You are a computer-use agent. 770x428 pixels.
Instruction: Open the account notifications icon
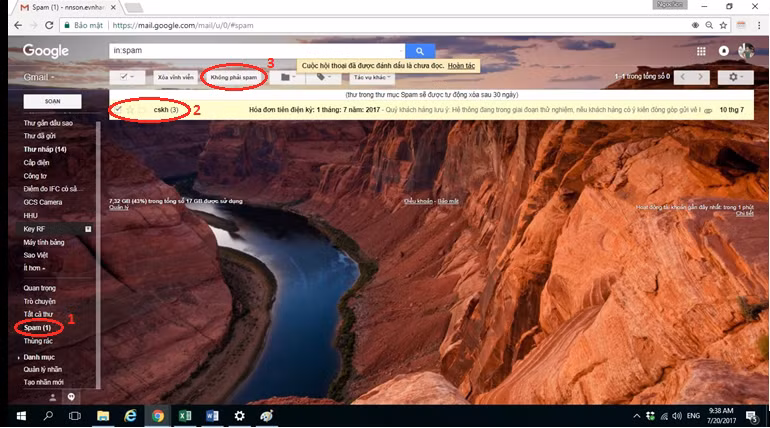pos(724,51)
